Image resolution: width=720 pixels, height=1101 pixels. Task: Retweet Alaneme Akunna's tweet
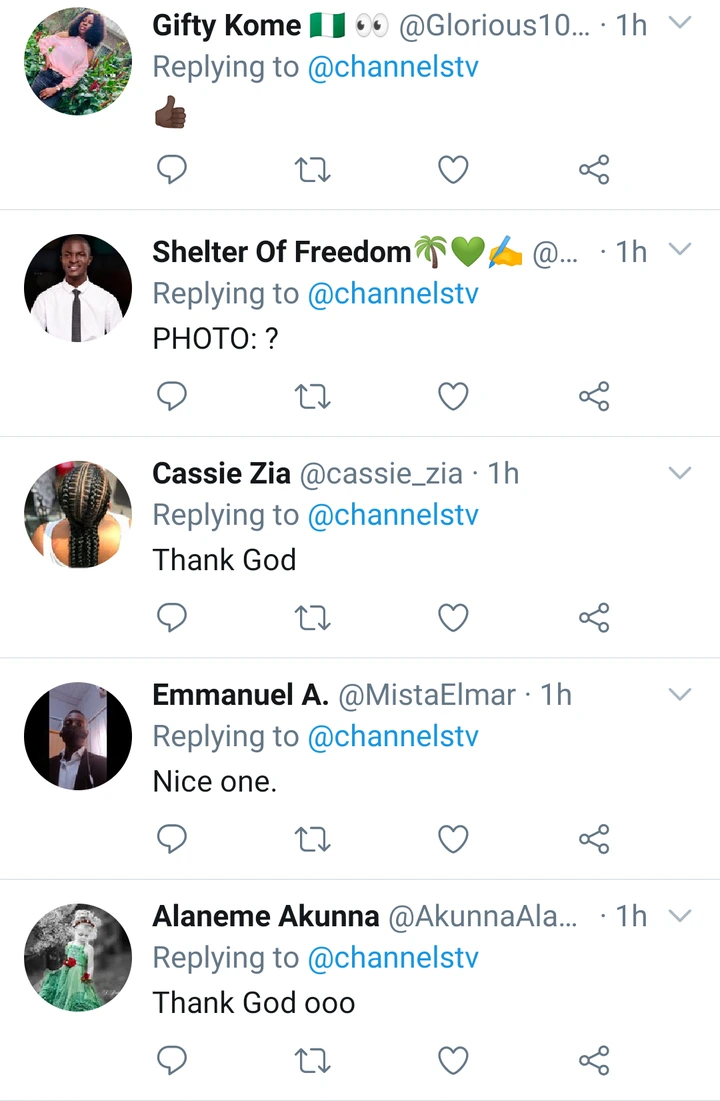[x=314, y=1060]
